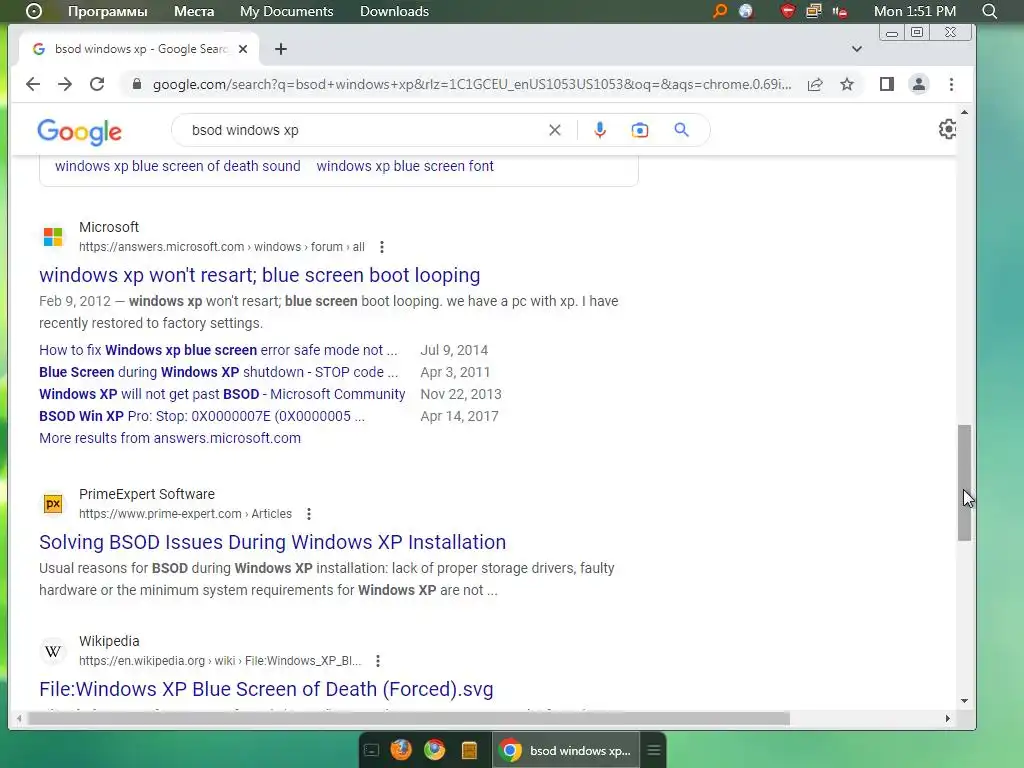The width and height of the screenshot is (1024, 768).
Task: Click the horizontal scrollbar thumb
Action: [408, 718]
